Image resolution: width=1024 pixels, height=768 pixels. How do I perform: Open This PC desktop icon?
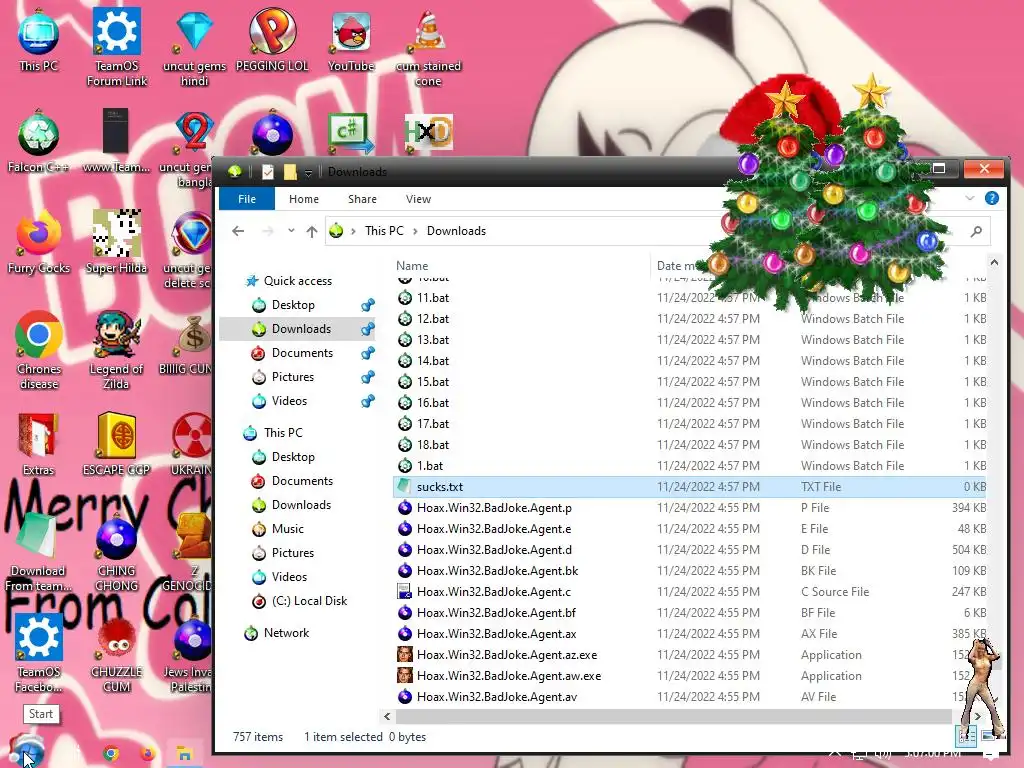click(x=39, y=40)
